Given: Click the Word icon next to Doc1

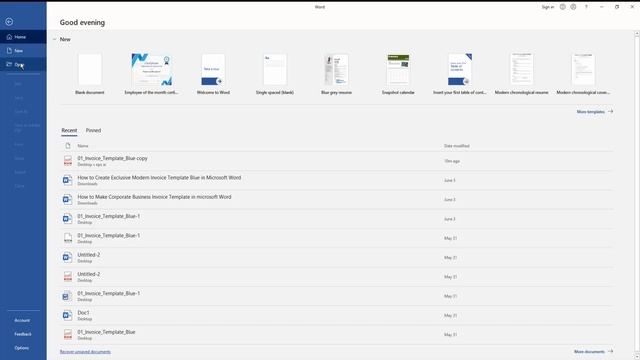Looking at the screenshot, I should click(68, 315).
